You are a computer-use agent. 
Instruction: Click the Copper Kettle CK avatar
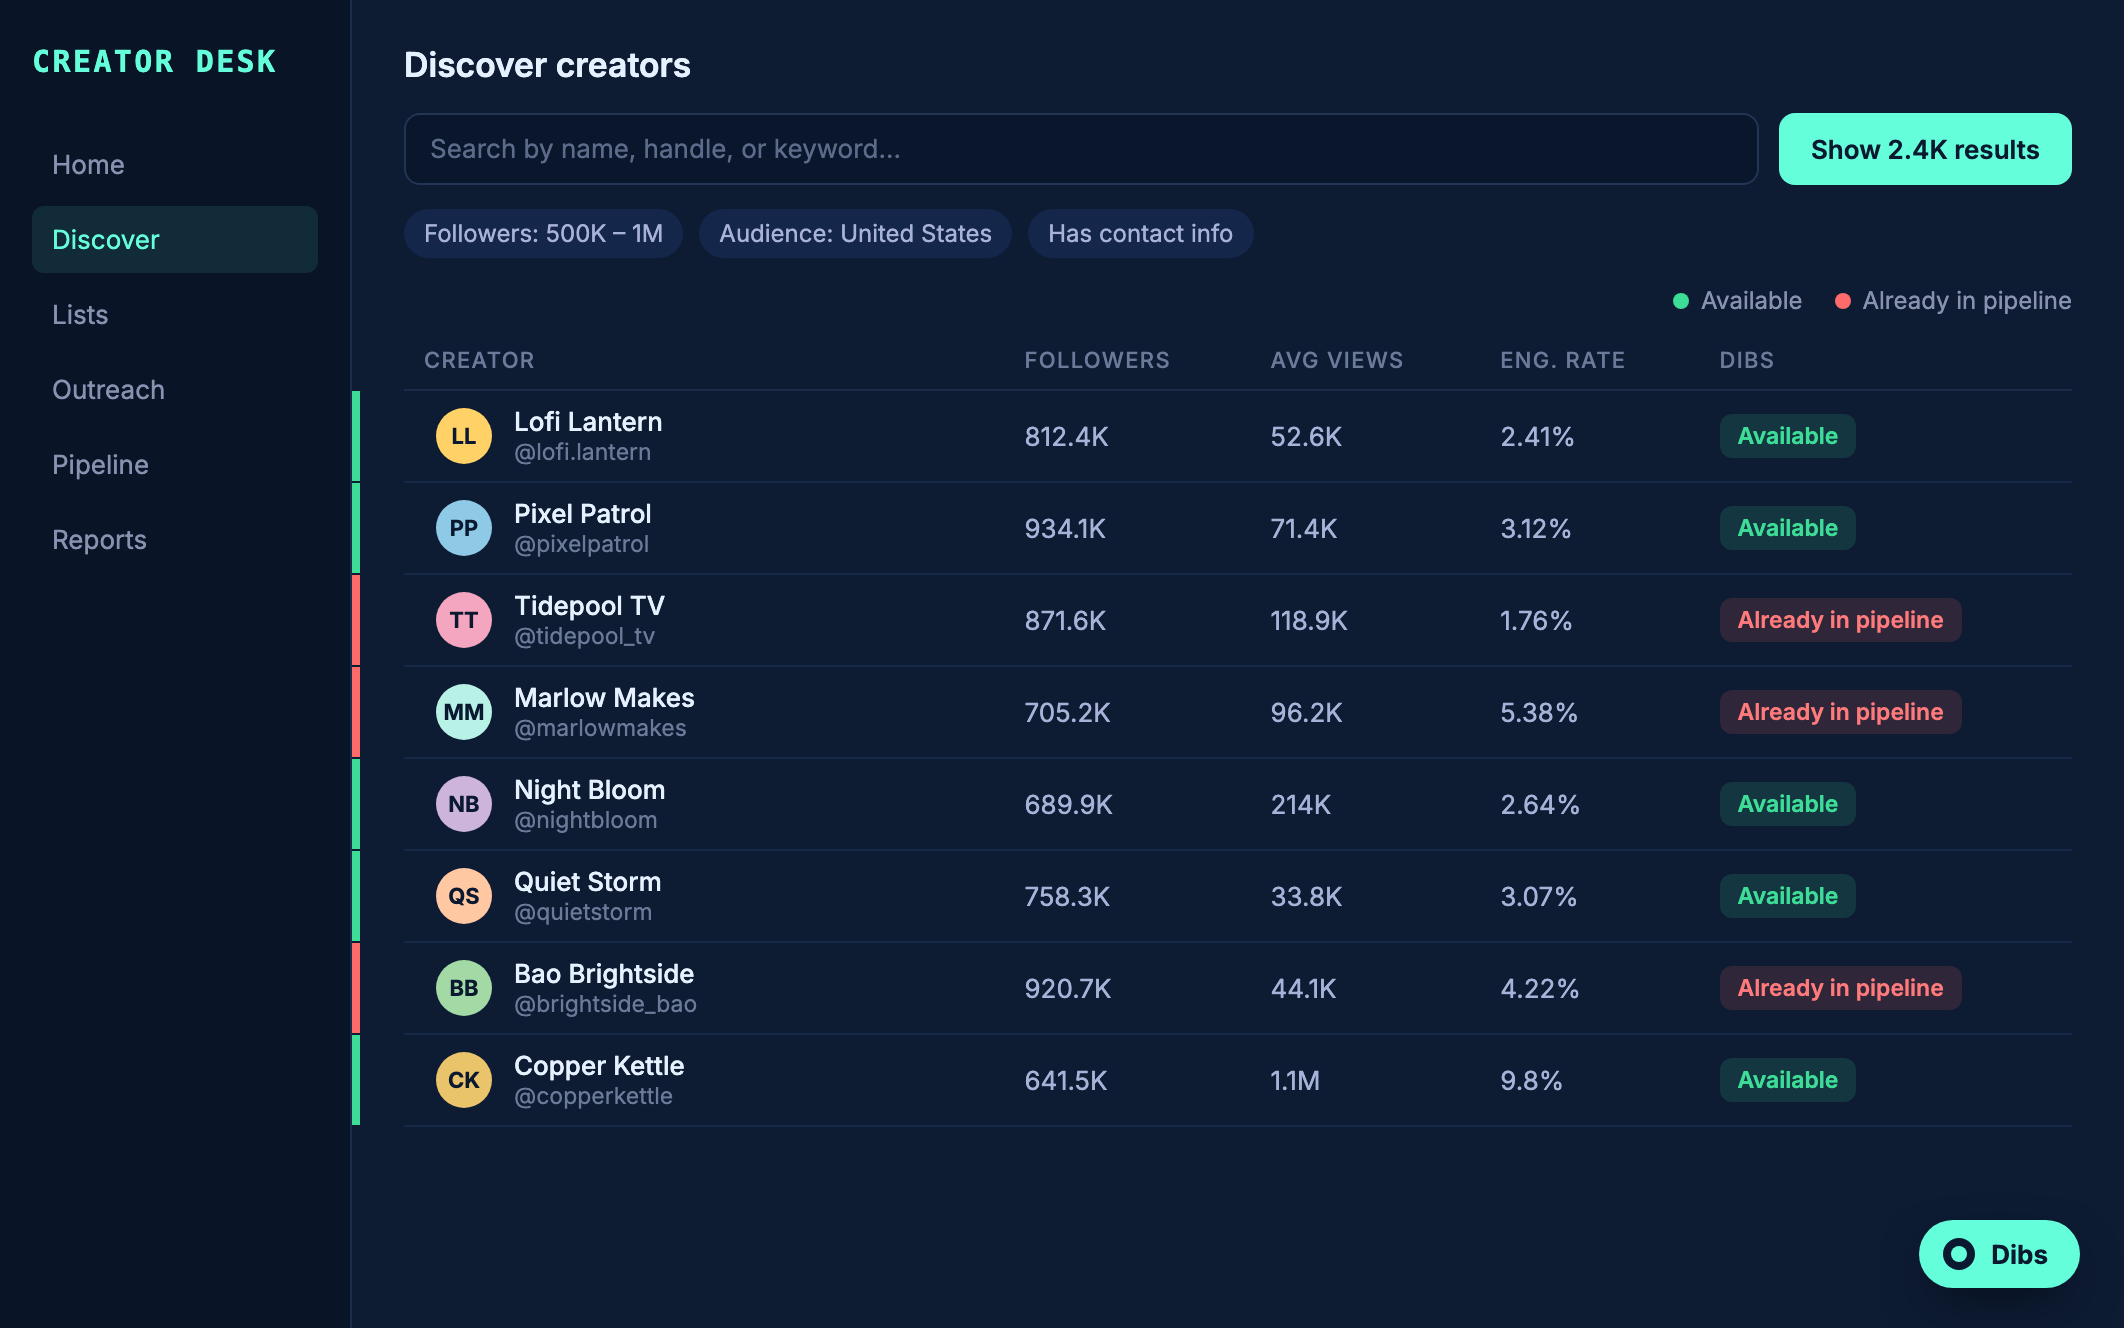(463, 1080)
